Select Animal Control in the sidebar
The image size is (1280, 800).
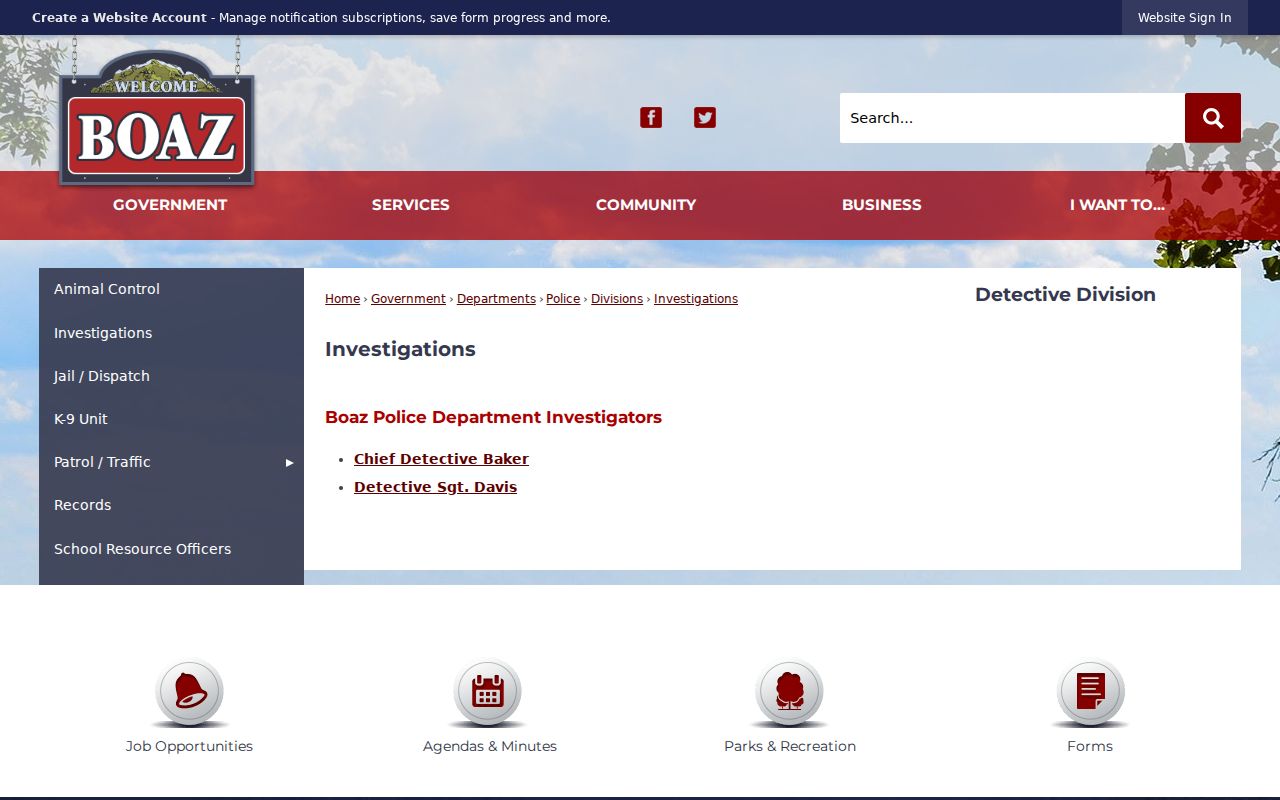point(171,289)
